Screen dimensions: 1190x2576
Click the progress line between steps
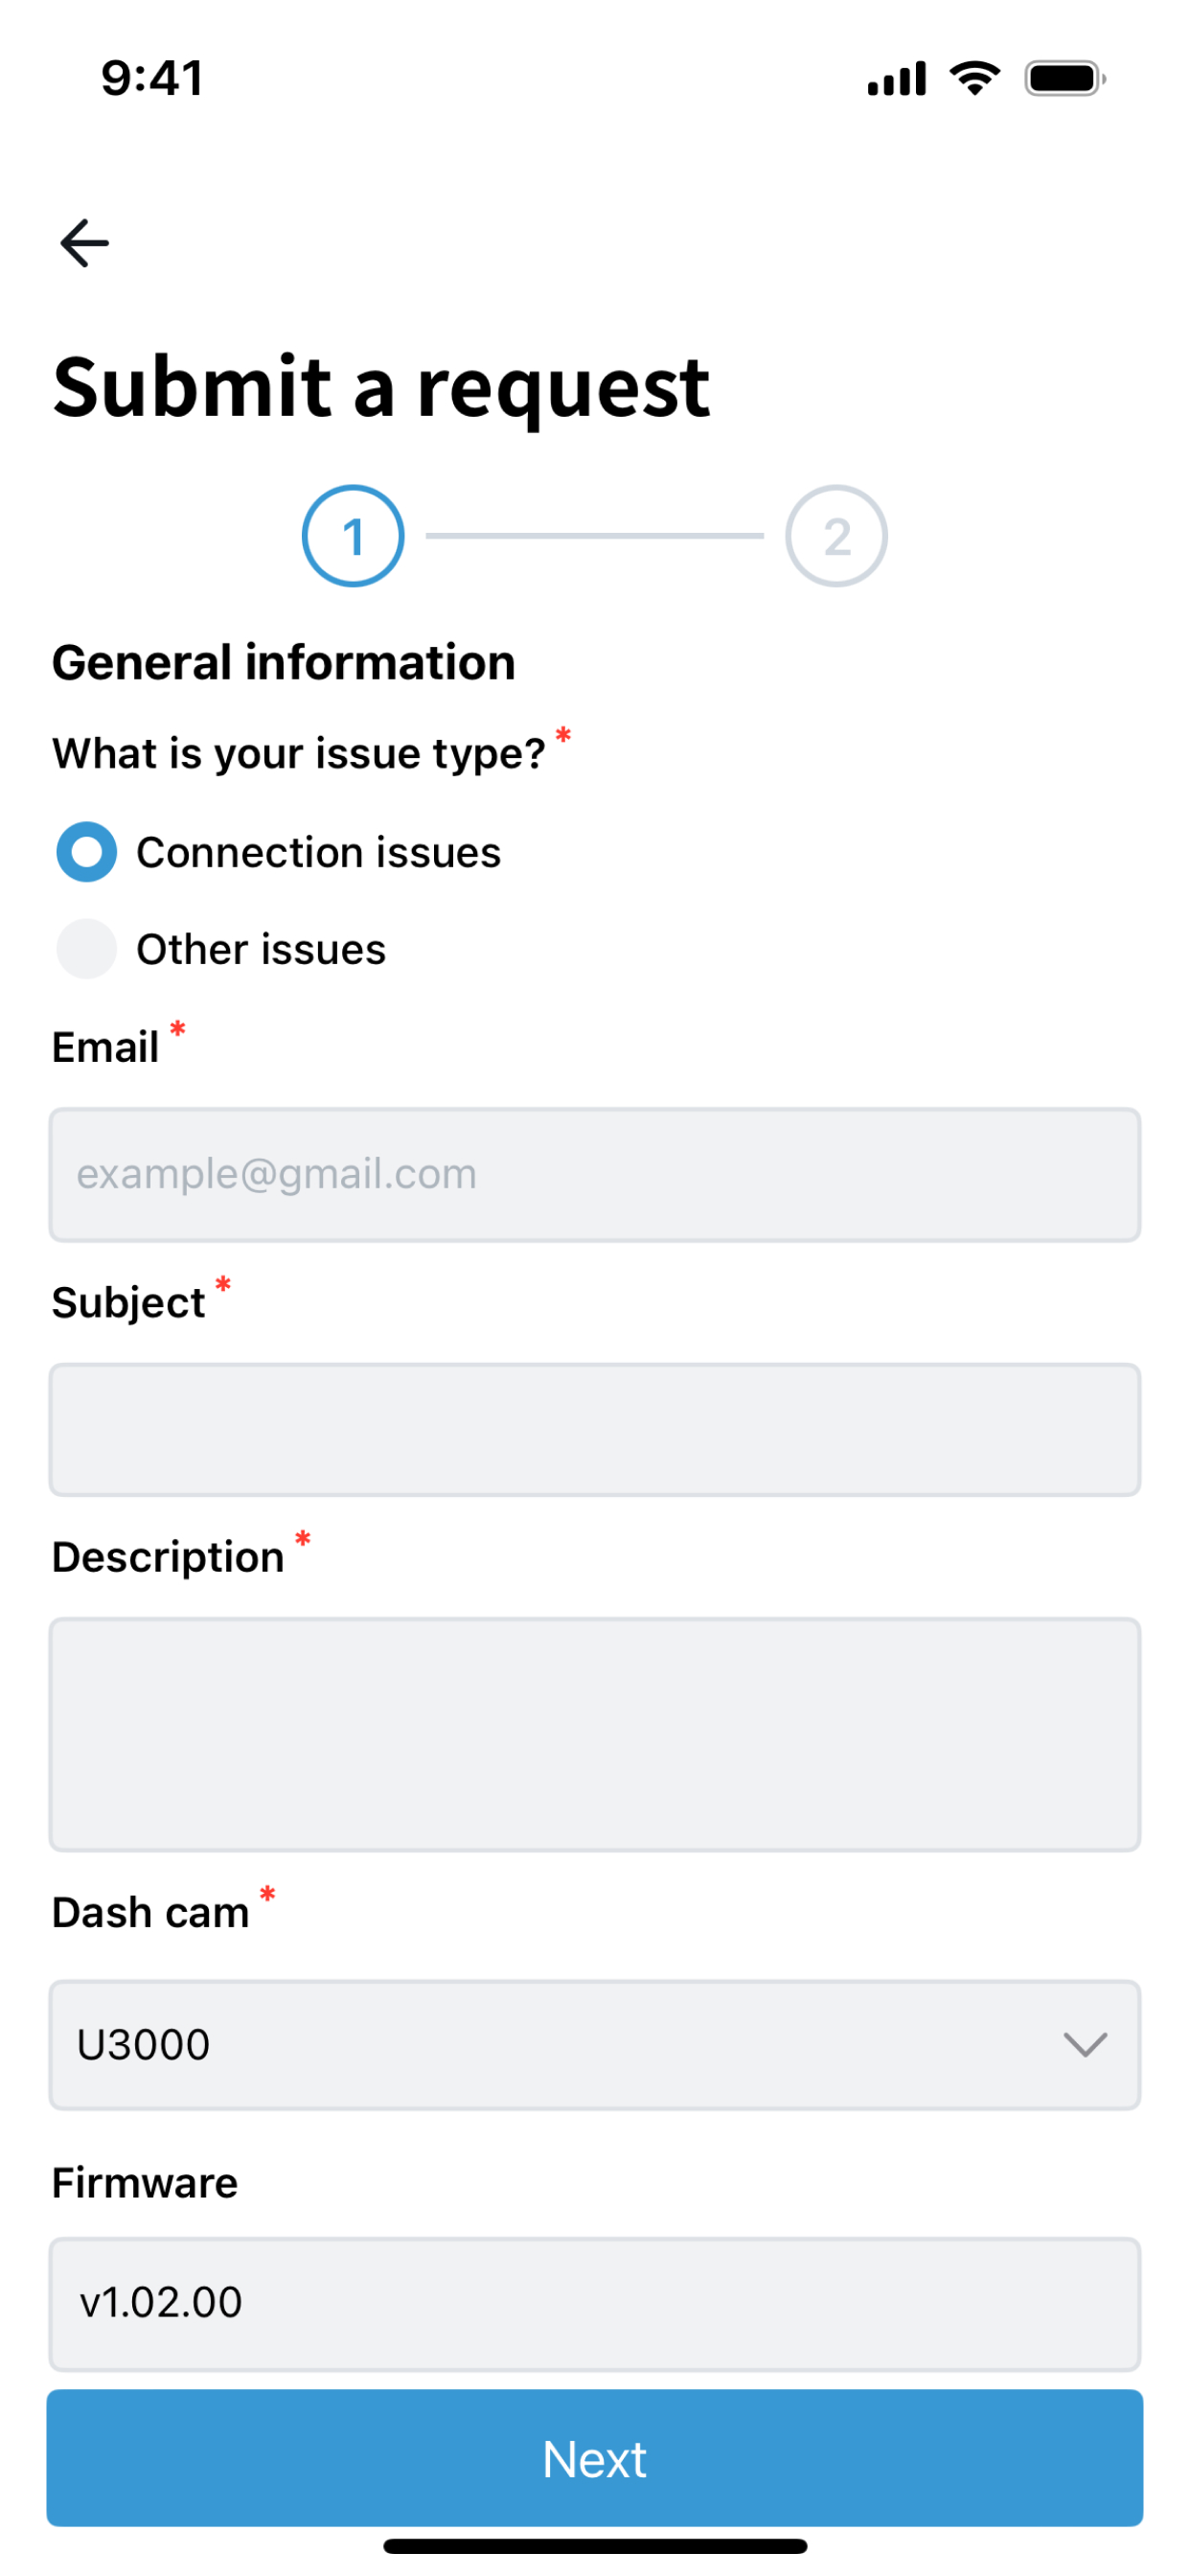click(x=594, y=536)
